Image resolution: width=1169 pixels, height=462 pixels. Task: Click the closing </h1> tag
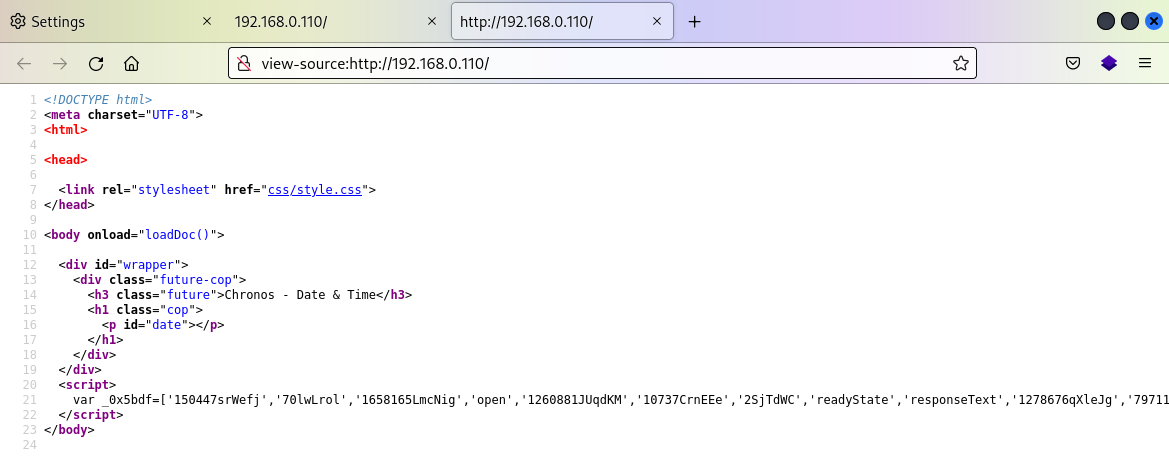point(105,339)
